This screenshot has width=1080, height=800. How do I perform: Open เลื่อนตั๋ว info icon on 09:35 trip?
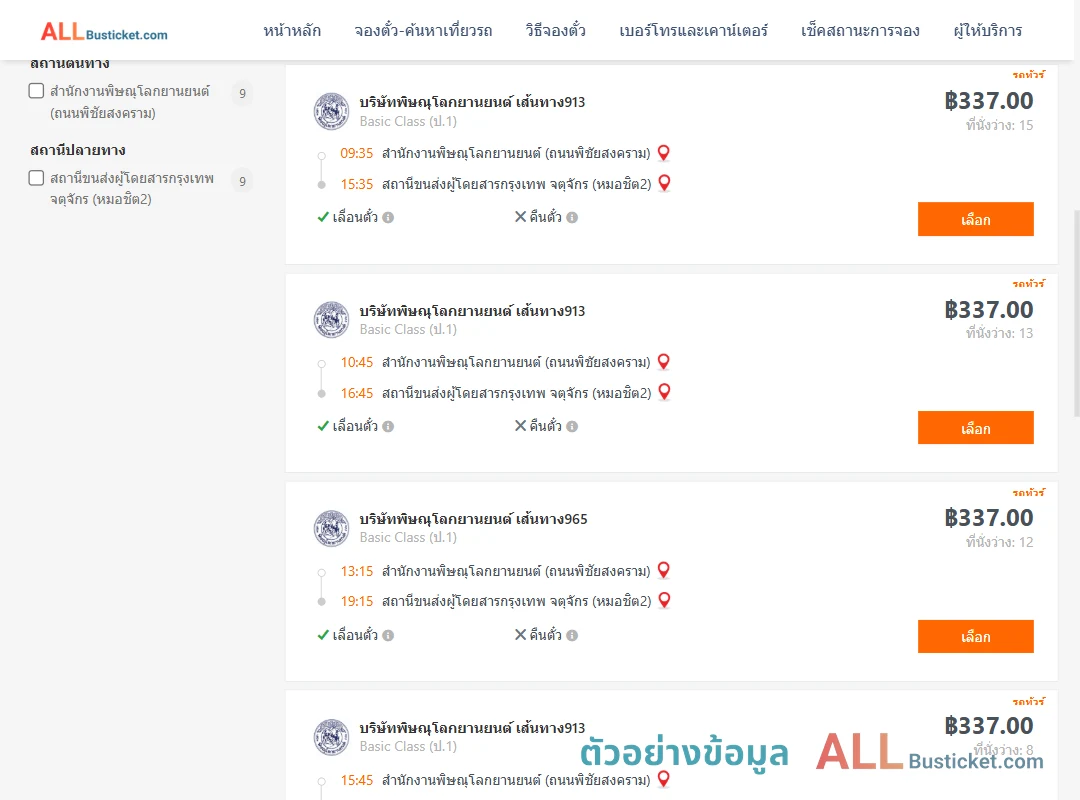pos(388,217)
